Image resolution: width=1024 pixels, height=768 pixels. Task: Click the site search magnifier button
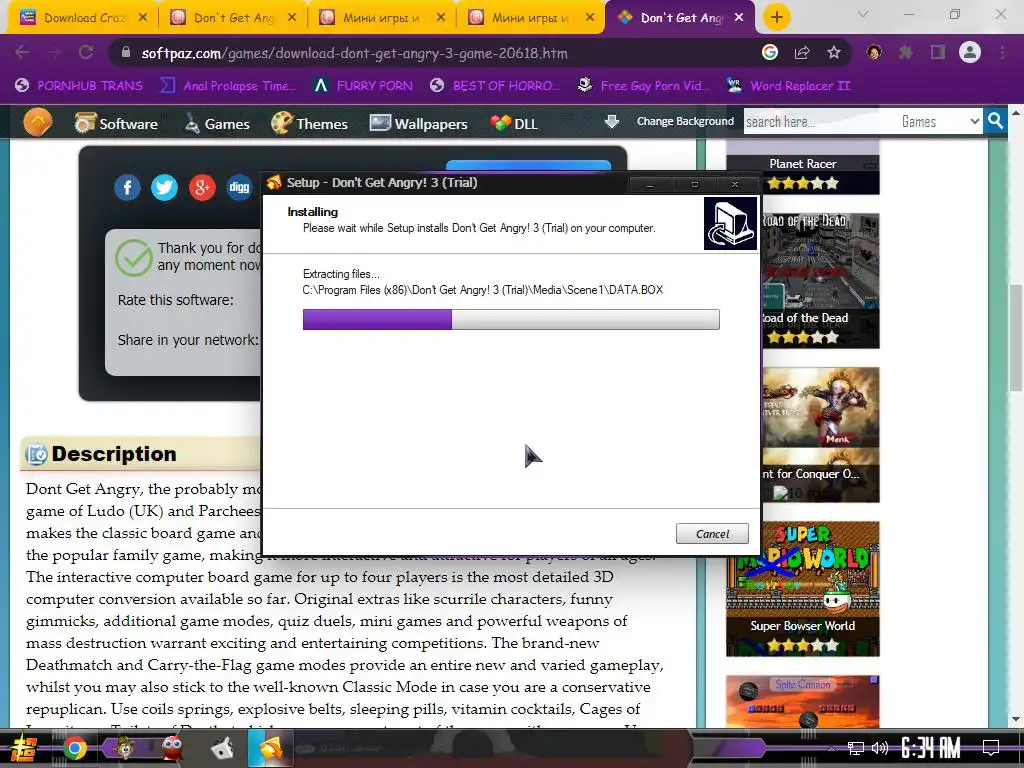click(995, 121)
